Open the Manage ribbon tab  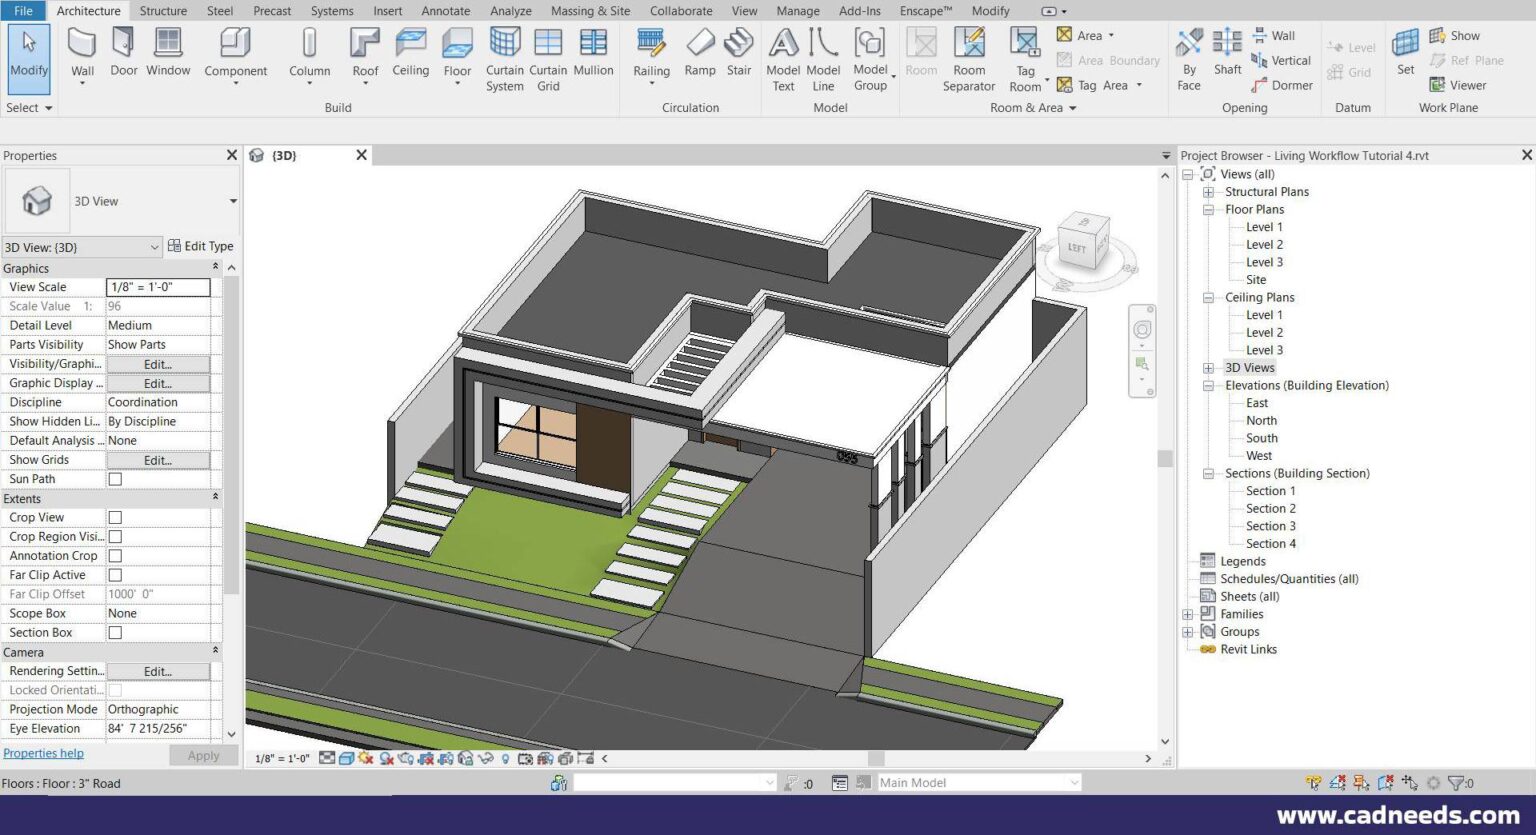(798, 11)
